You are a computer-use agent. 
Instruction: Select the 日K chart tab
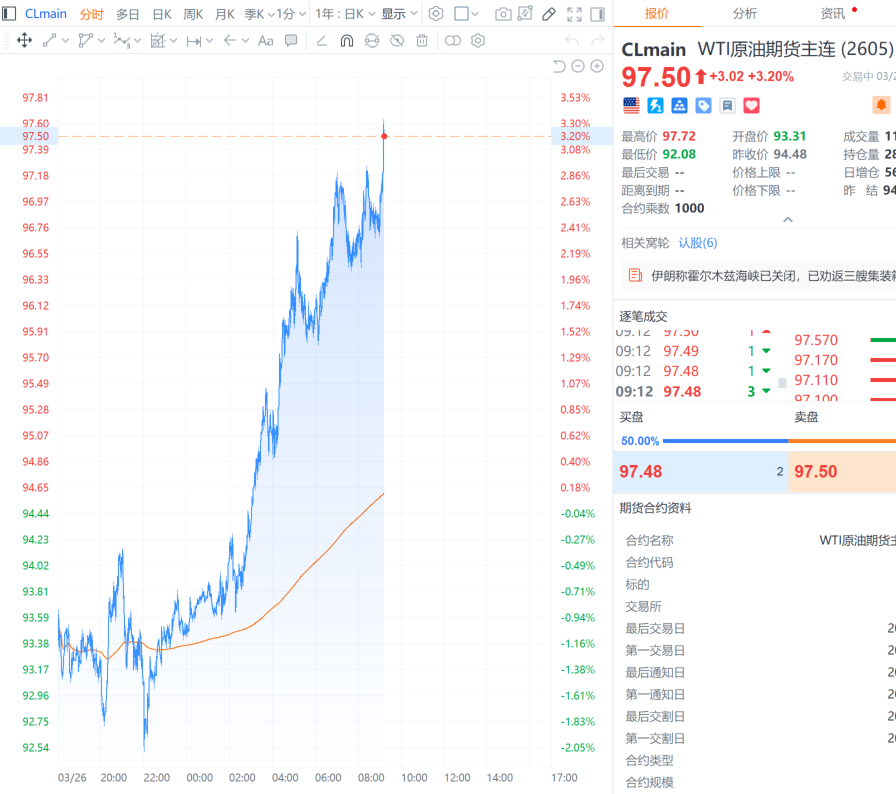pyautogui.click(x=161, y=14)
